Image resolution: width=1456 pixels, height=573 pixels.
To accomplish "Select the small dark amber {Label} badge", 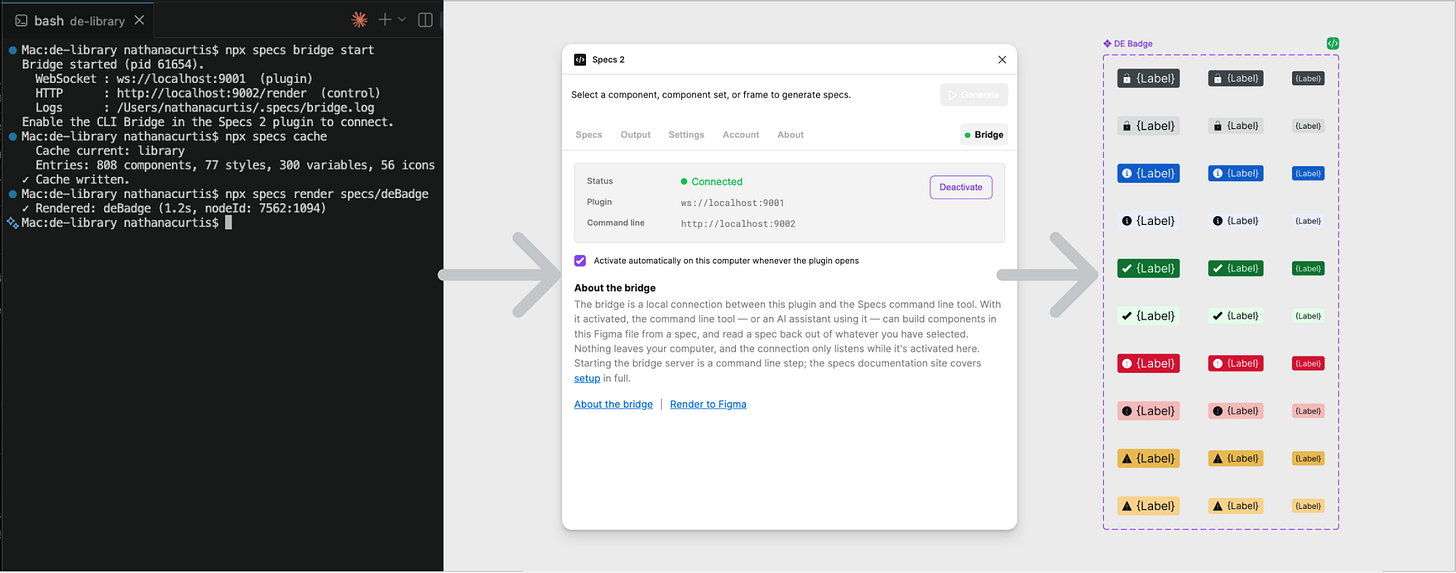I will tap(1308, 458).
